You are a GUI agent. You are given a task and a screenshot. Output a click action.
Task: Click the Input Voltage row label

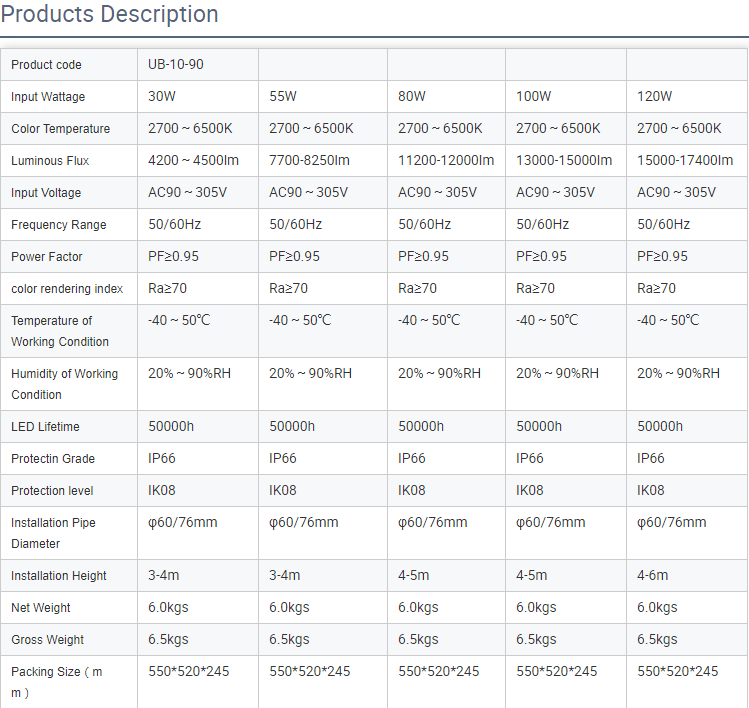(46, 193)
